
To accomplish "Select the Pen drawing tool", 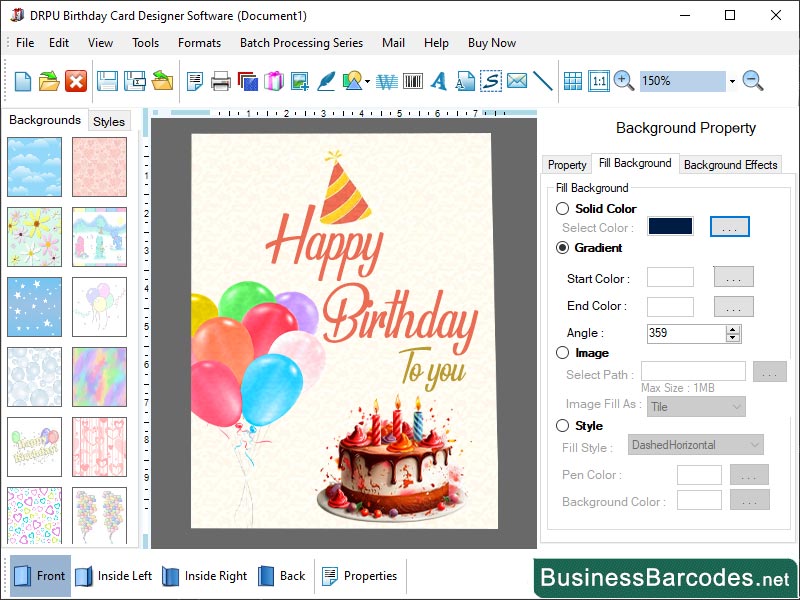I will click(x=325, y=82).
